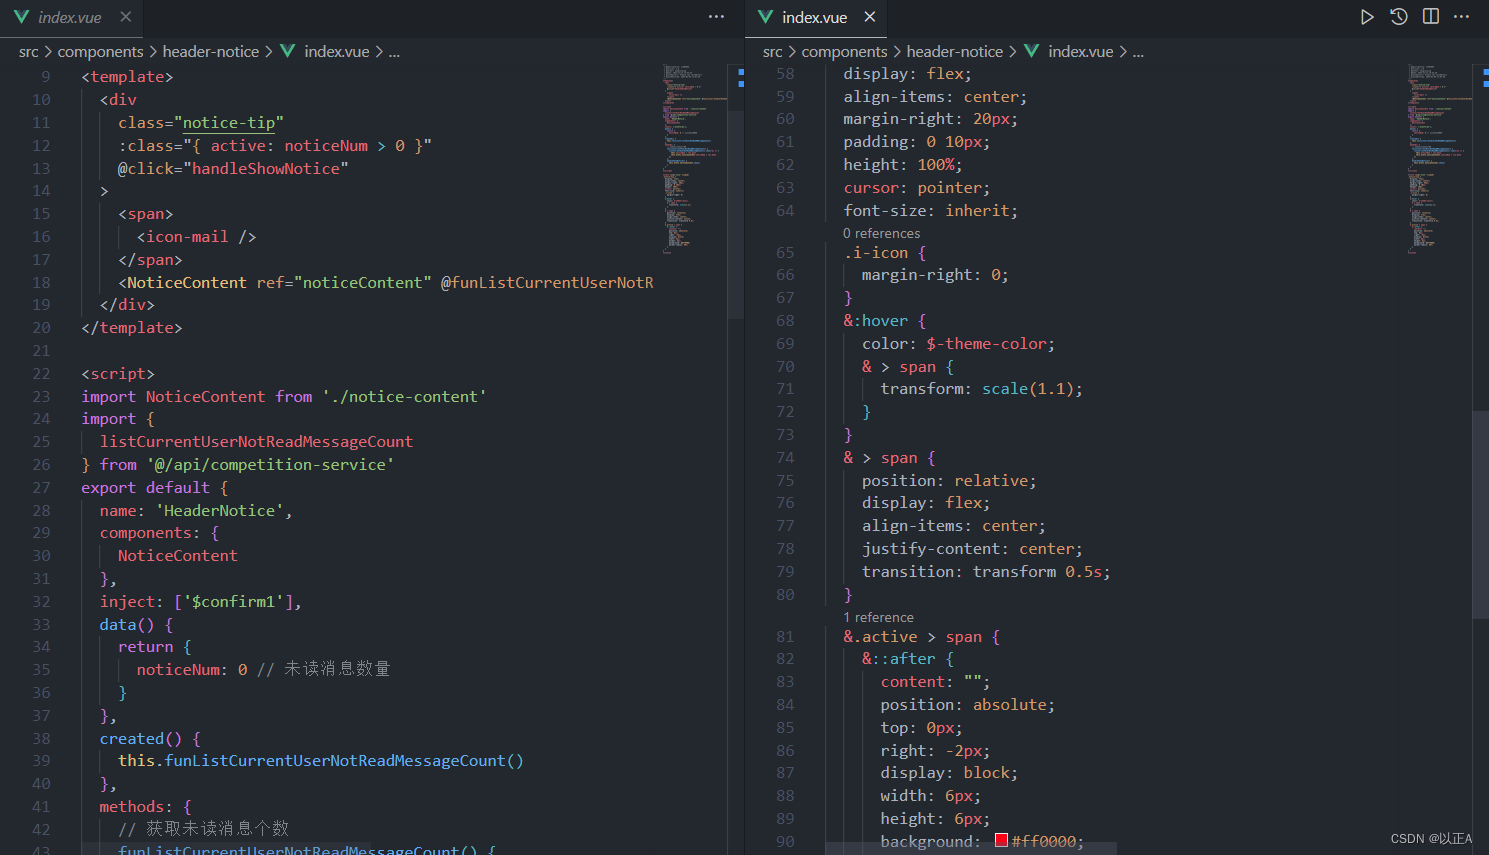Click the red #ff0000 color swatch
The width and height of the screenshot is (1489, 855).
[1001, 841]
